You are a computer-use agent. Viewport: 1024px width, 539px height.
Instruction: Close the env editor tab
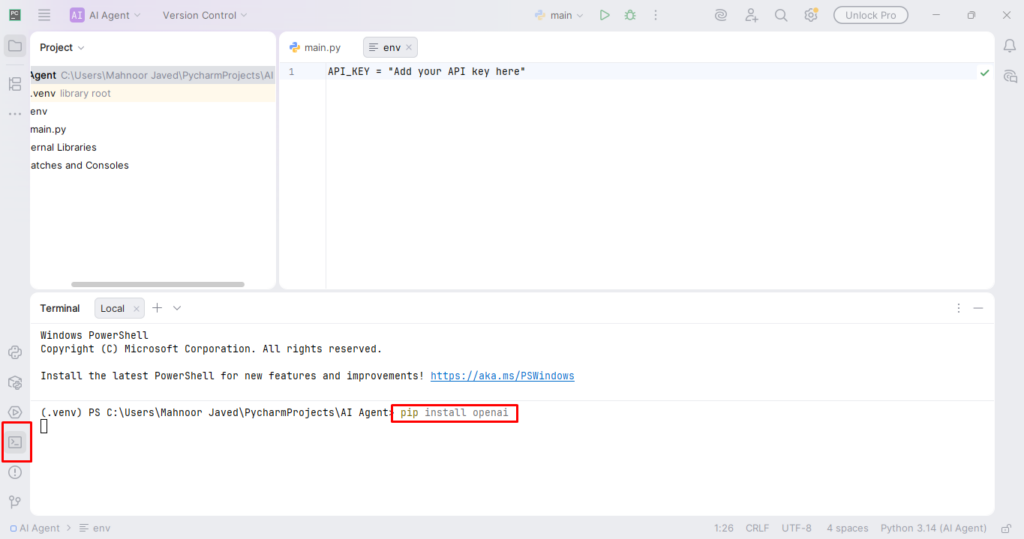[409, 48]
